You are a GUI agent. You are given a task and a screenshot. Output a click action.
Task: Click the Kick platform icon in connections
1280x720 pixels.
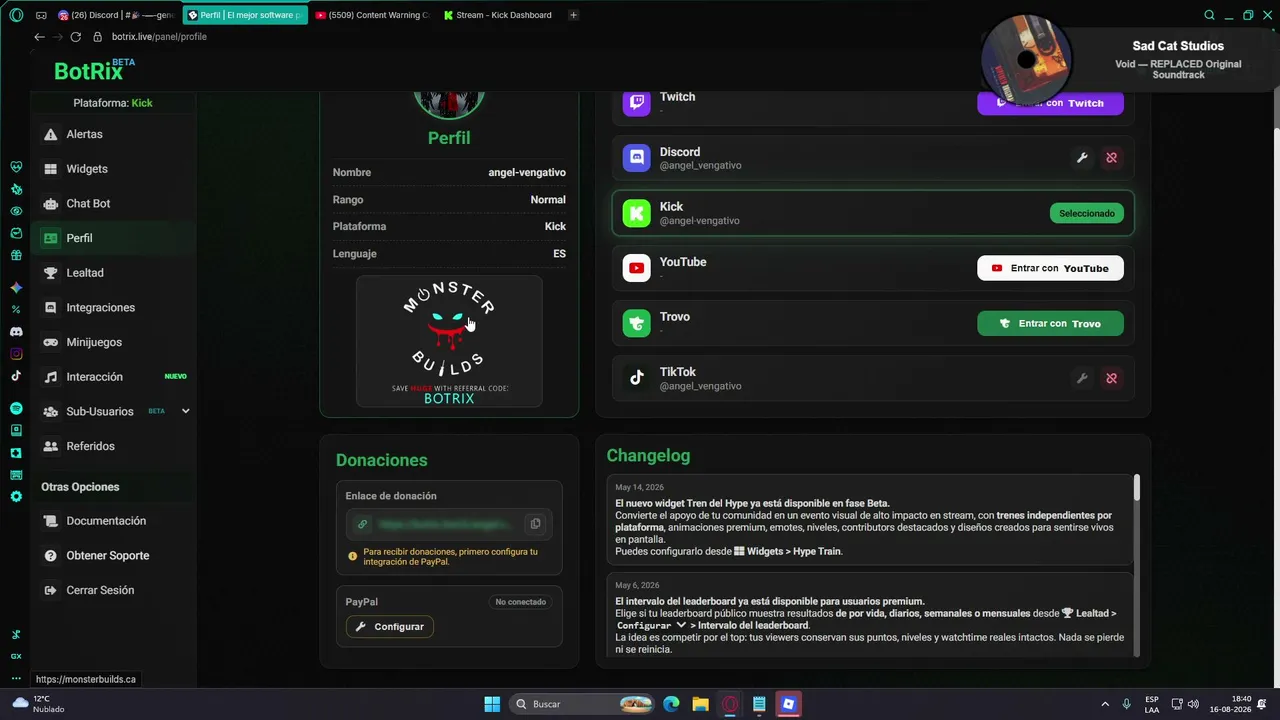coord(637,213)
